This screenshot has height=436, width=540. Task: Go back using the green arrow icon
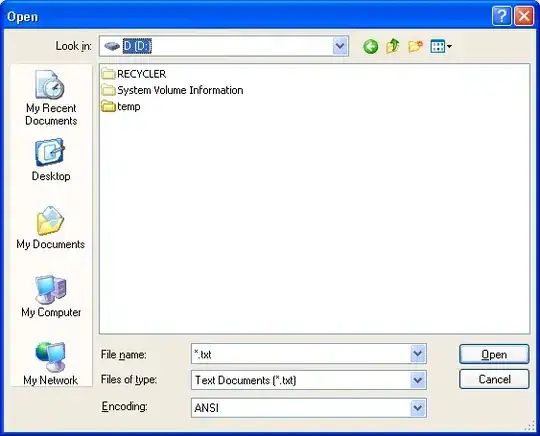[x=371, y=46]
